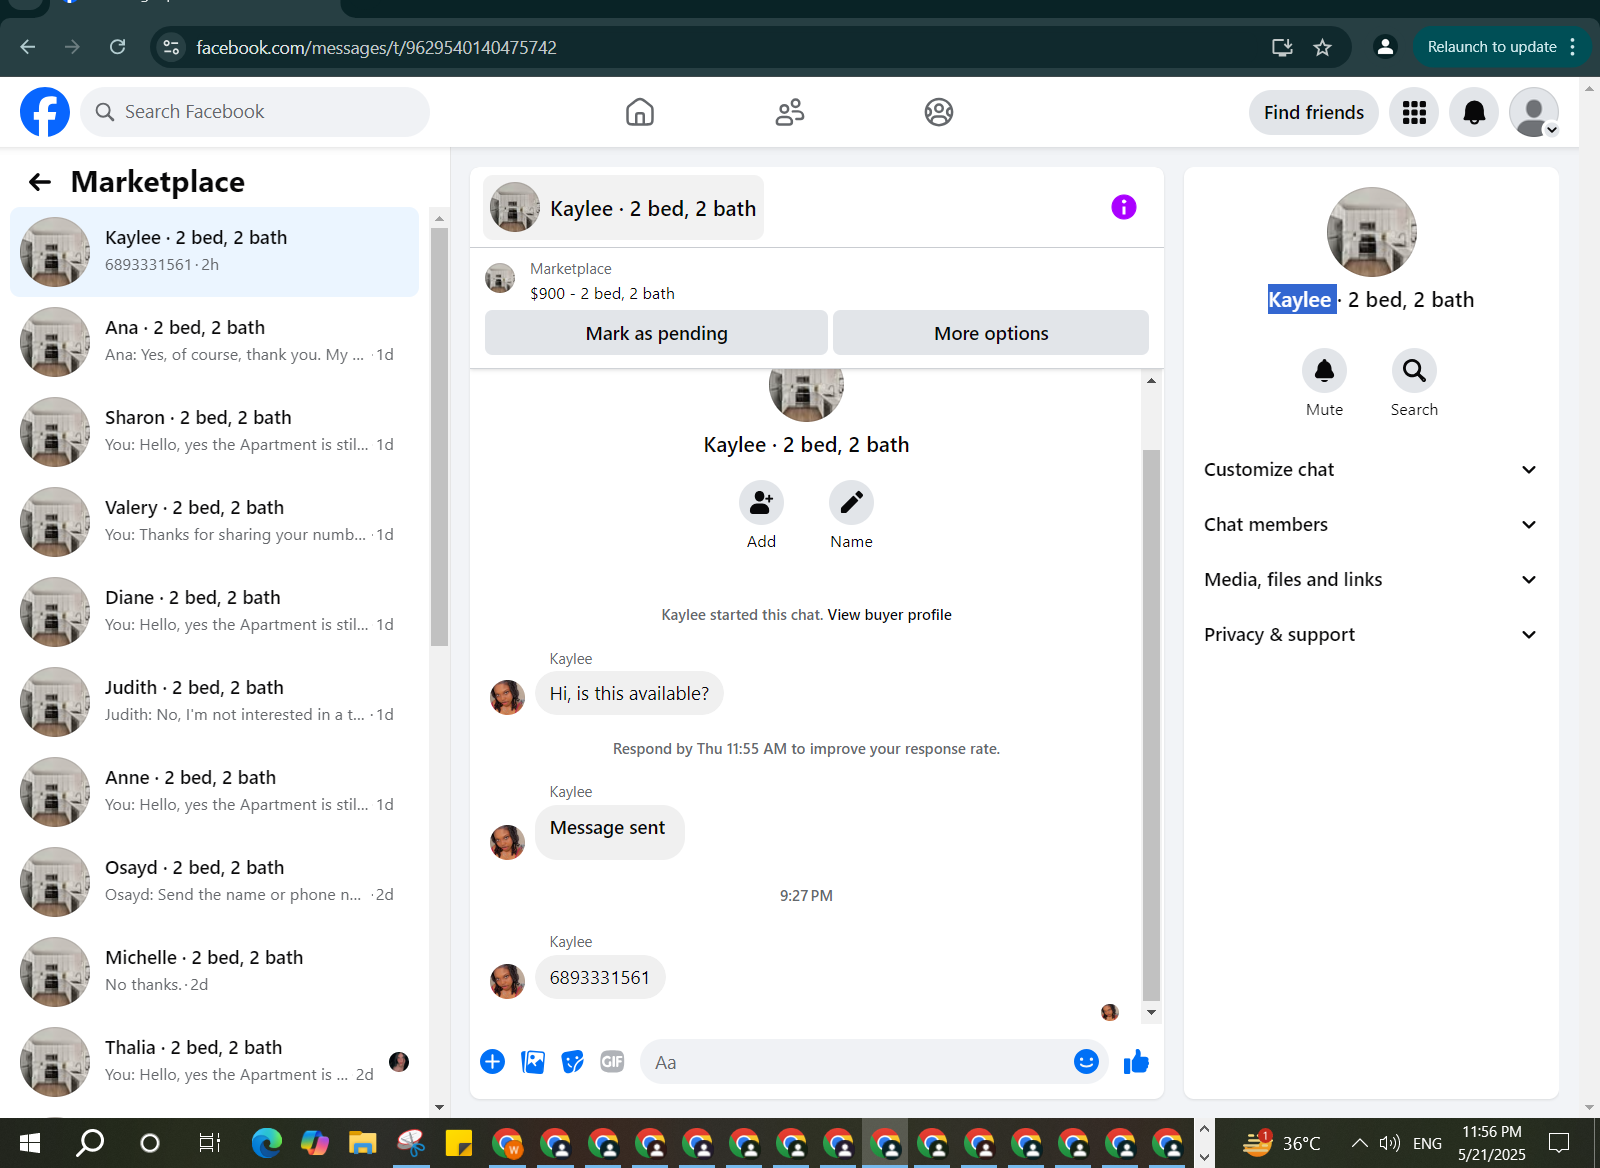This screenshot has height=1168, width=1600.
Task: Open more actions plus icon in composer
Action: [x=492, y=1062]
